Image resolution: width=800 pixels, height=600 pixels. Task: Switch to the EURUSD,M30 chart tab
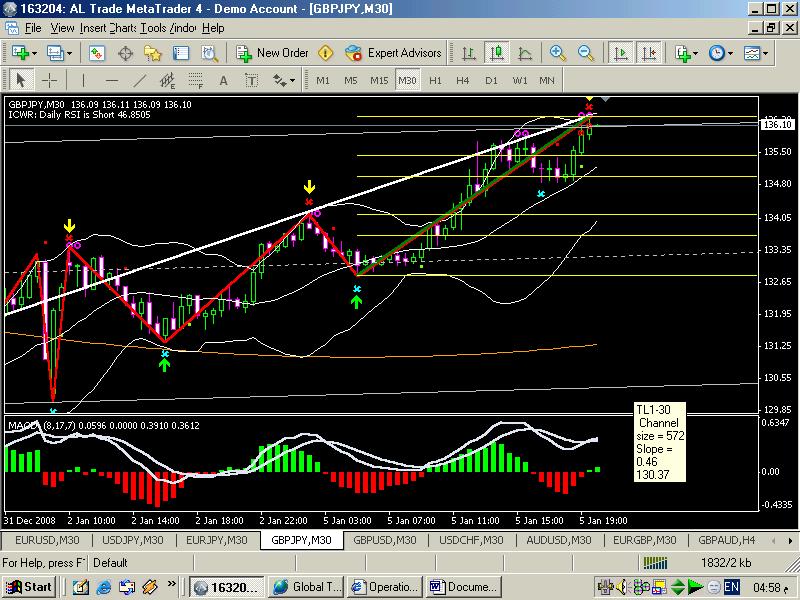[42, 540]
